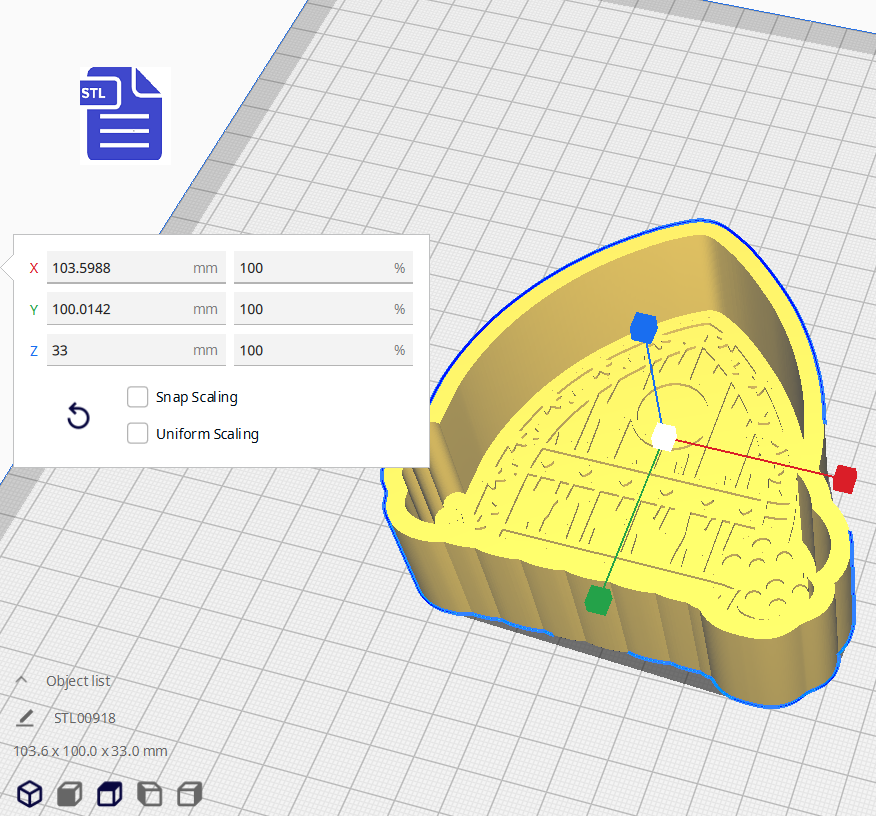Click the reset scale arrow icon
This screenshot has width=876, height=816.
pyautogui.click(x=78, y=416)
